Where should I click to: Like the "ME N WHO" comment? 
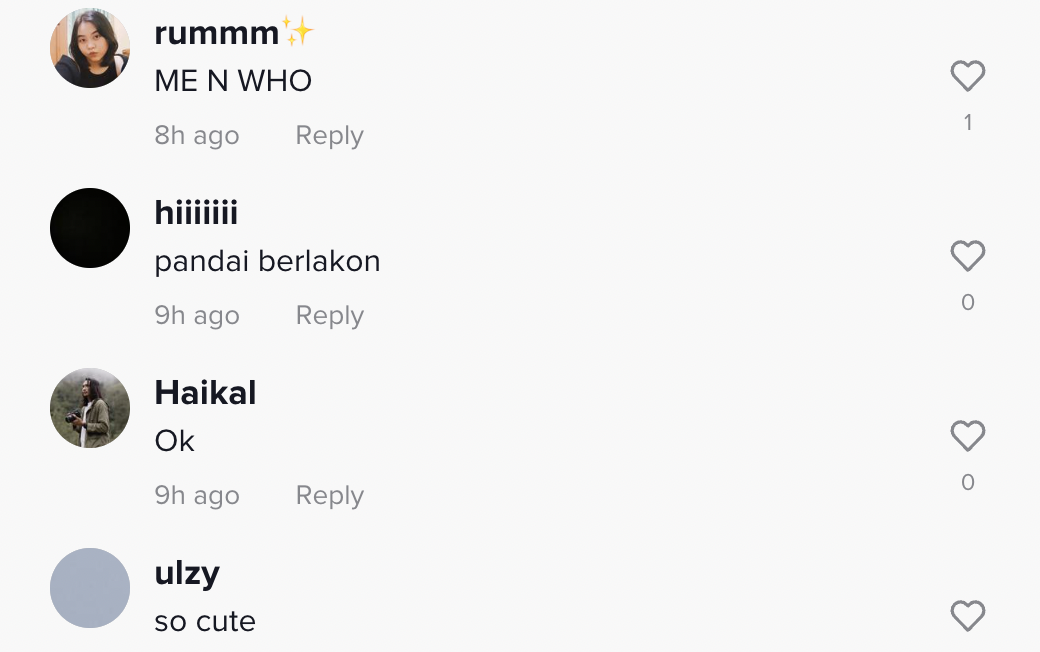pyautogui.click(x=967, y=77)
